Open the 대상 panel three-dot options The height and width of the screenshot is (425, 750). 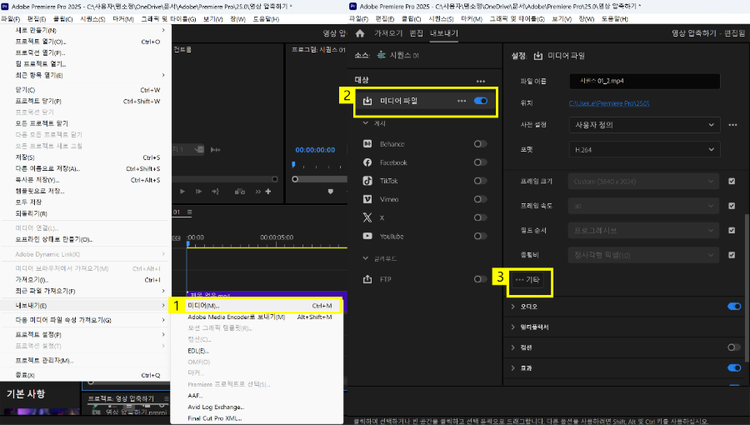click(x=481, y=81)
